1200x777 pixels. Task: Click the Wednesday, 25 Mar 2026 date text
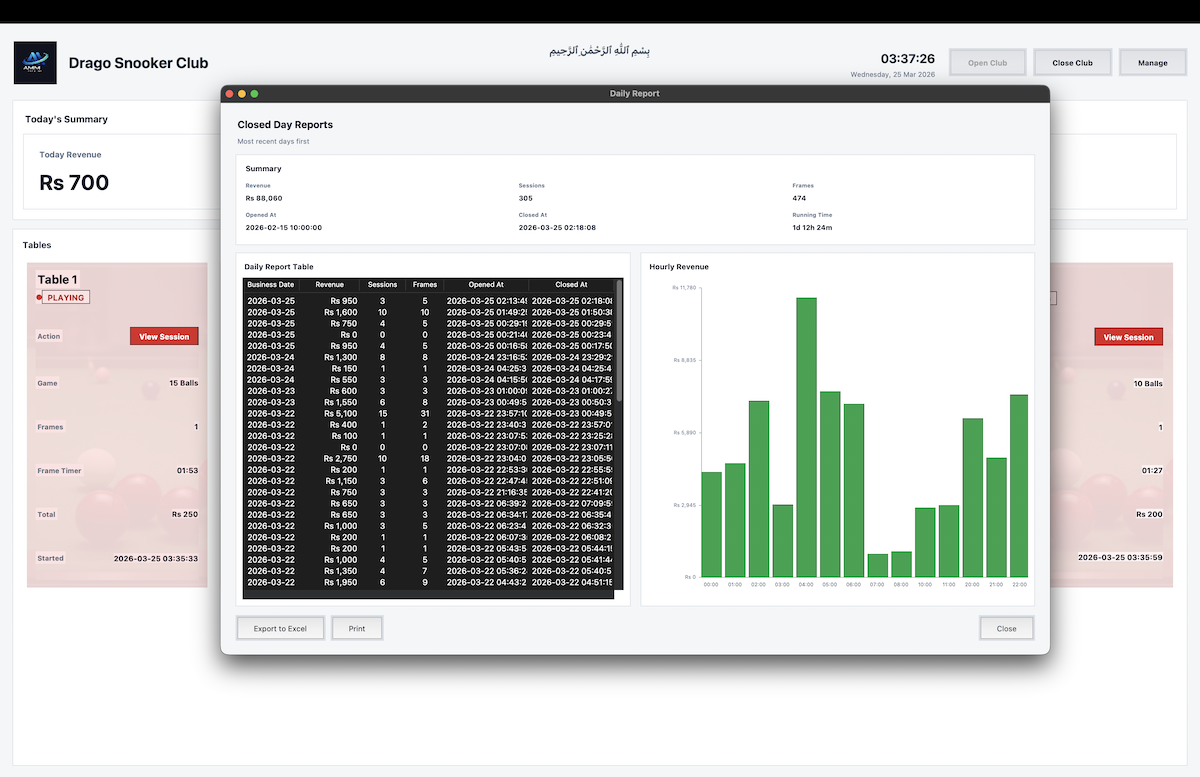click(x=893, y=74)
